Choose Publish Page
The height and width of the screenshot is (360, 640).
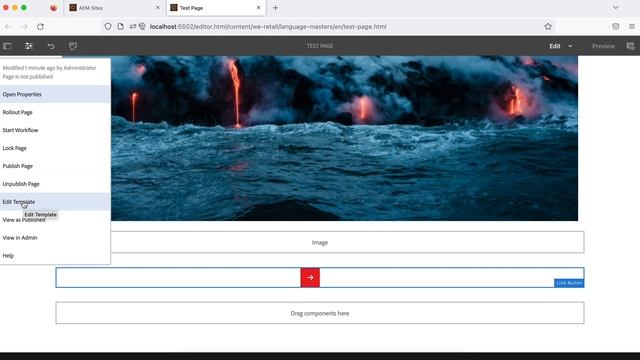pyautogui.click(x=55, y=166)
